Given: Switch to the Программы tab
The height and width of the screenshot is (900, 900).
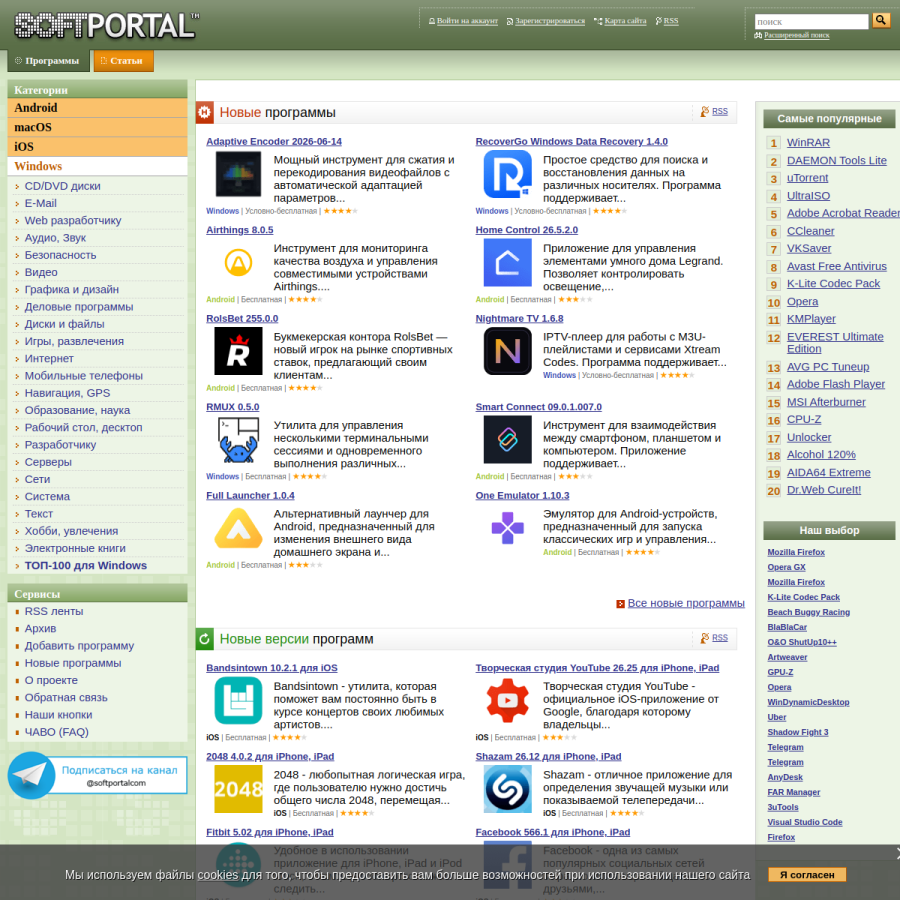Looking at the screenshot, I should 48,61.
